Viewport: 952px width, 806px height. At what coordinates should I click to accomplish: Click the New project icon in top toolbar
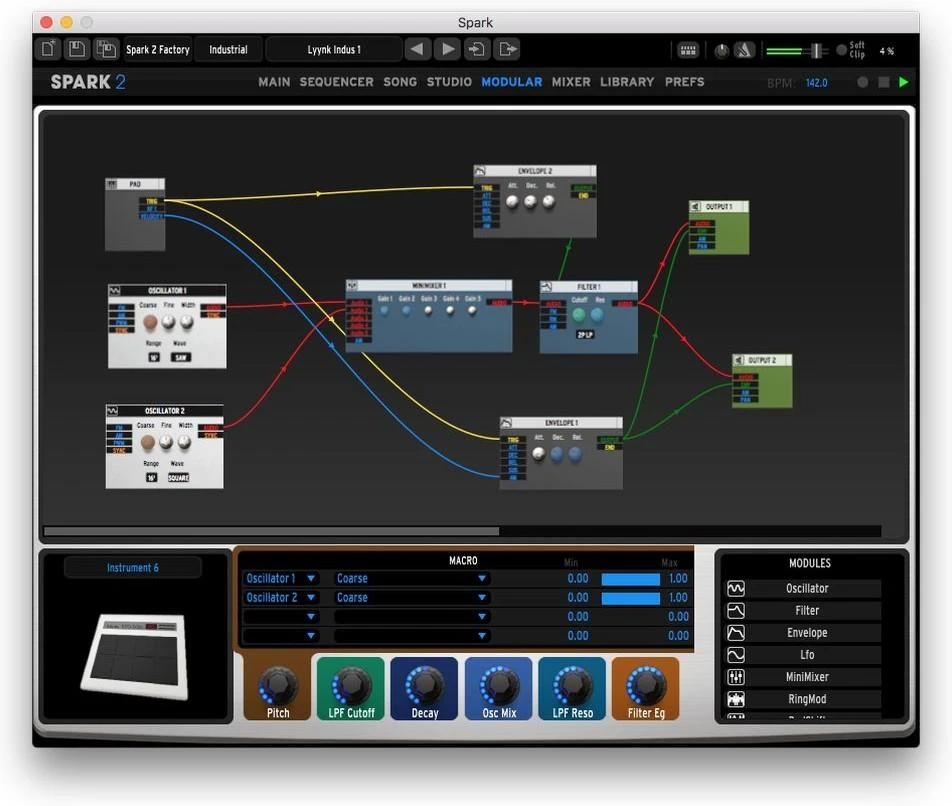point(49,49)
